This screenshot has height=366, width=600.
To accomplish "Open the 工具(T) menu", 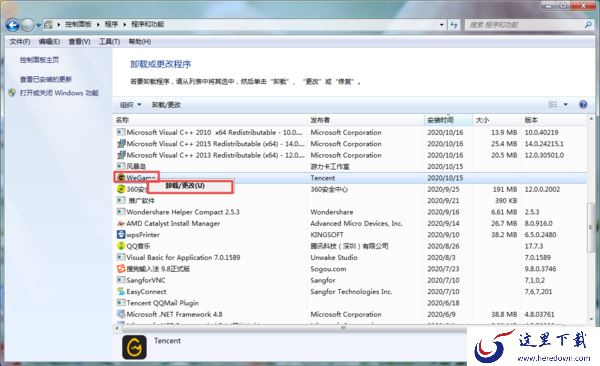I will pos(109,41).
